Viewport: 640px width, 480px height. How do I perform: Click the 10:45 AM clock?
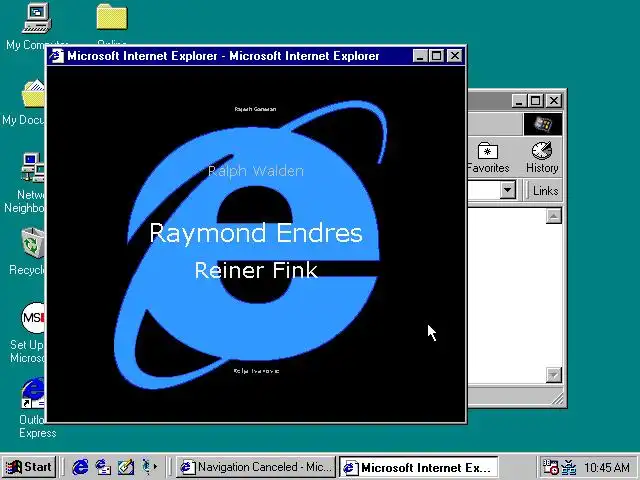pos(607,467)
